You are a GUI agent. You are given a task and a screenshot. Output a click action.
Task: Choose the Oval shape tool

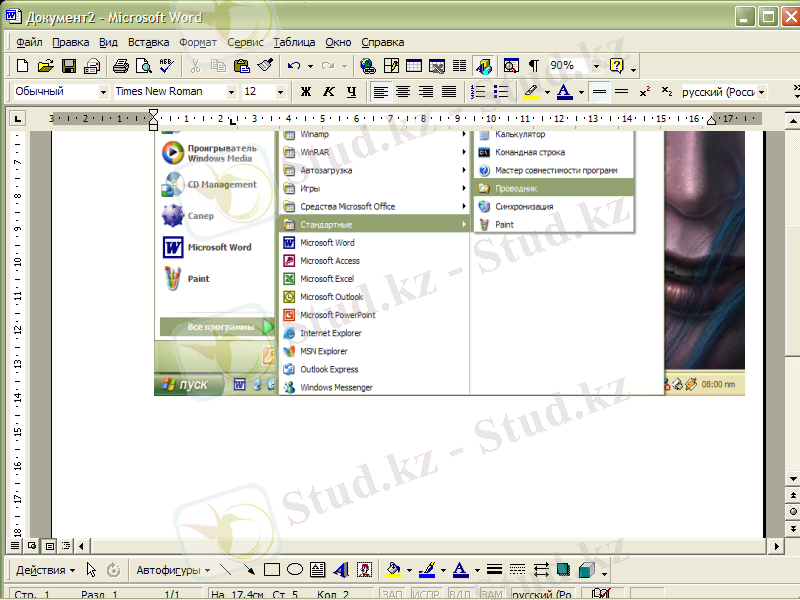(295, 569)
